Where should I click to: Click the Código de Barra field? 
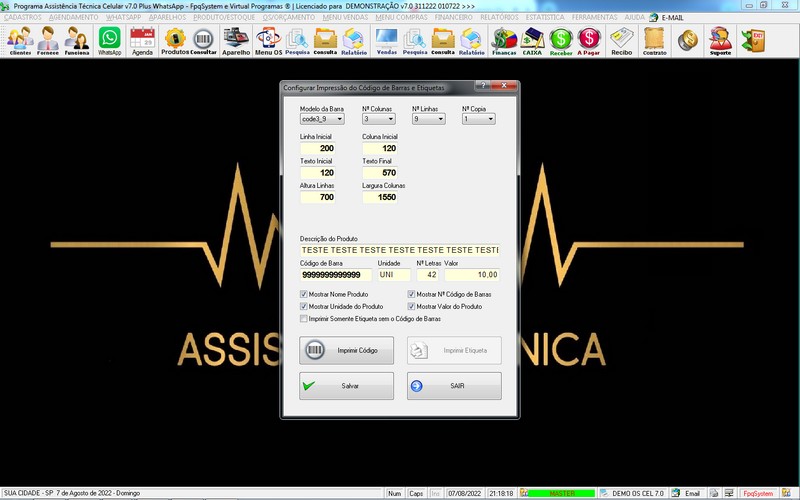[336, 275]
